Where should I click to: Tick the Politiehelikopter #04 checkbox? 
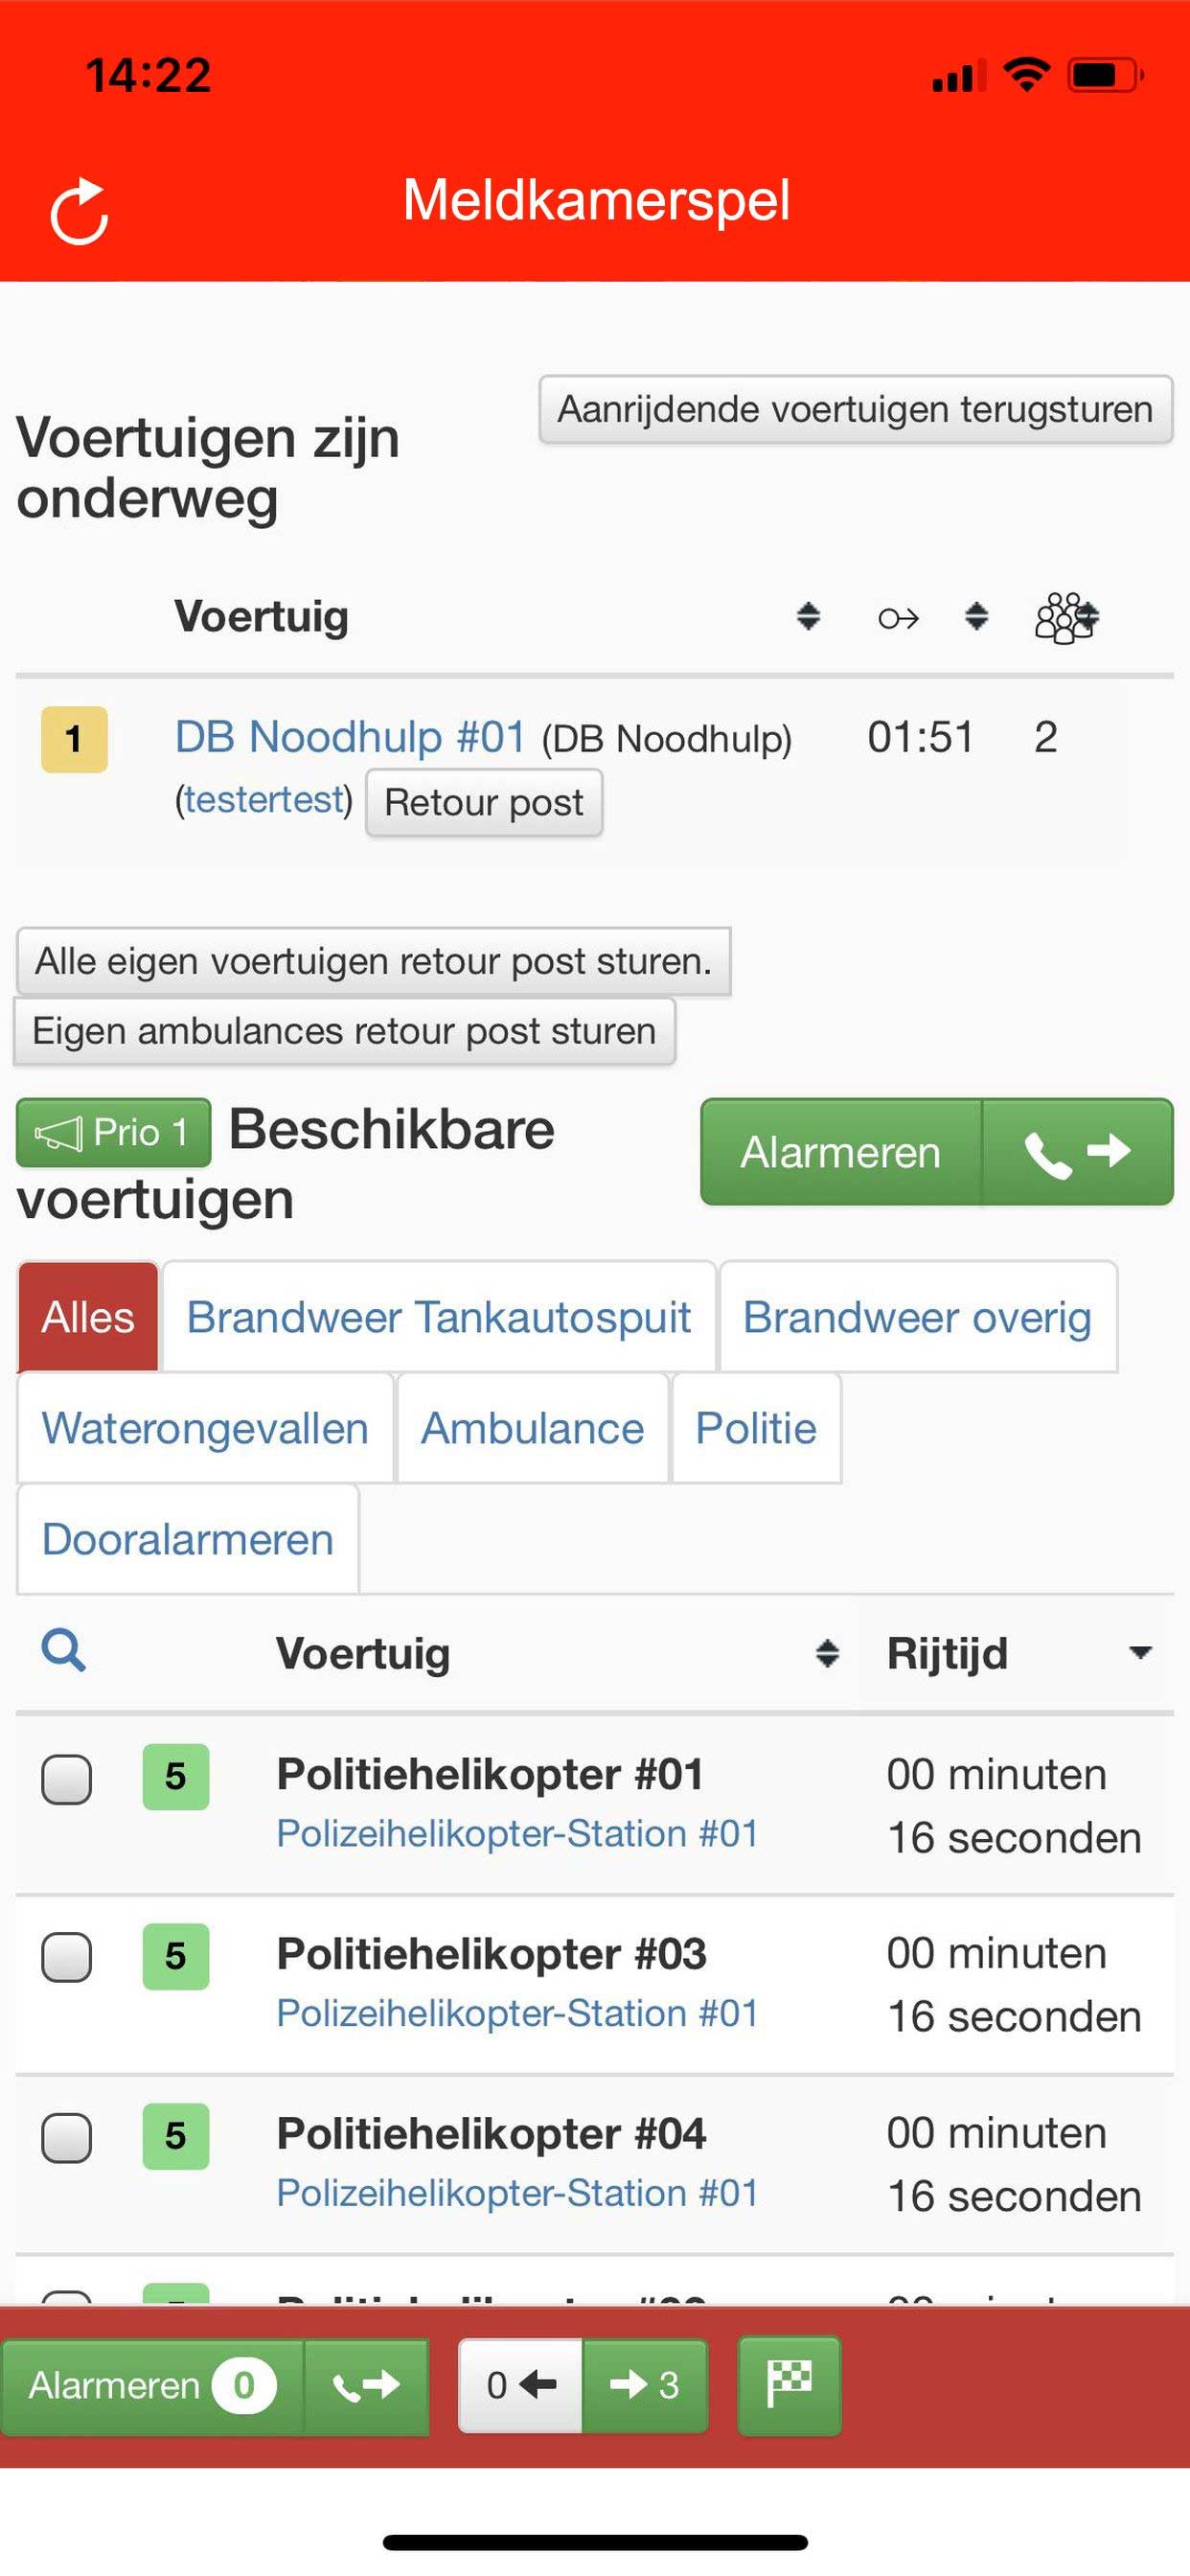click(67, 2137)
